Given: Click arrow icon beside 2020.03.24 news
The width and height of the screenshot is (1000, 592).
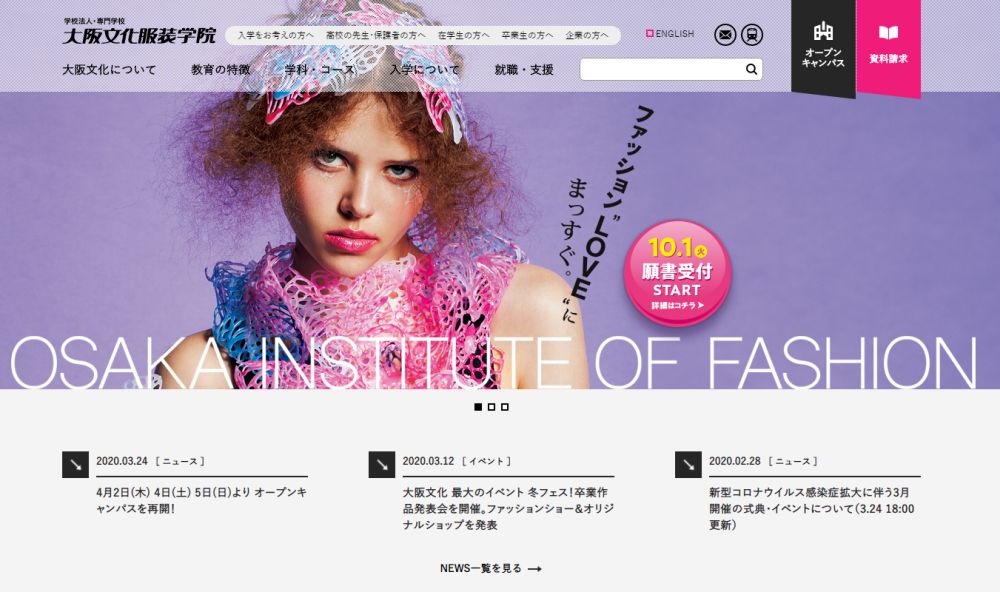Looking at the screenshot, I should click(75, 464).
